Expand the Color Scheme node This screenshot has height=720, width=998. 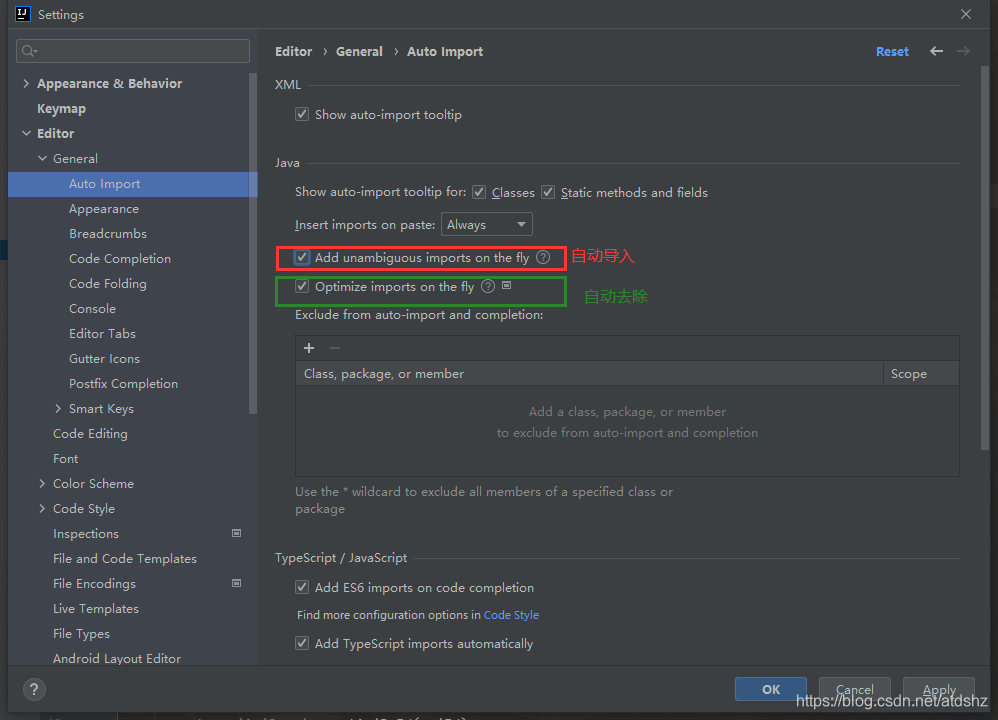[42, 483]
